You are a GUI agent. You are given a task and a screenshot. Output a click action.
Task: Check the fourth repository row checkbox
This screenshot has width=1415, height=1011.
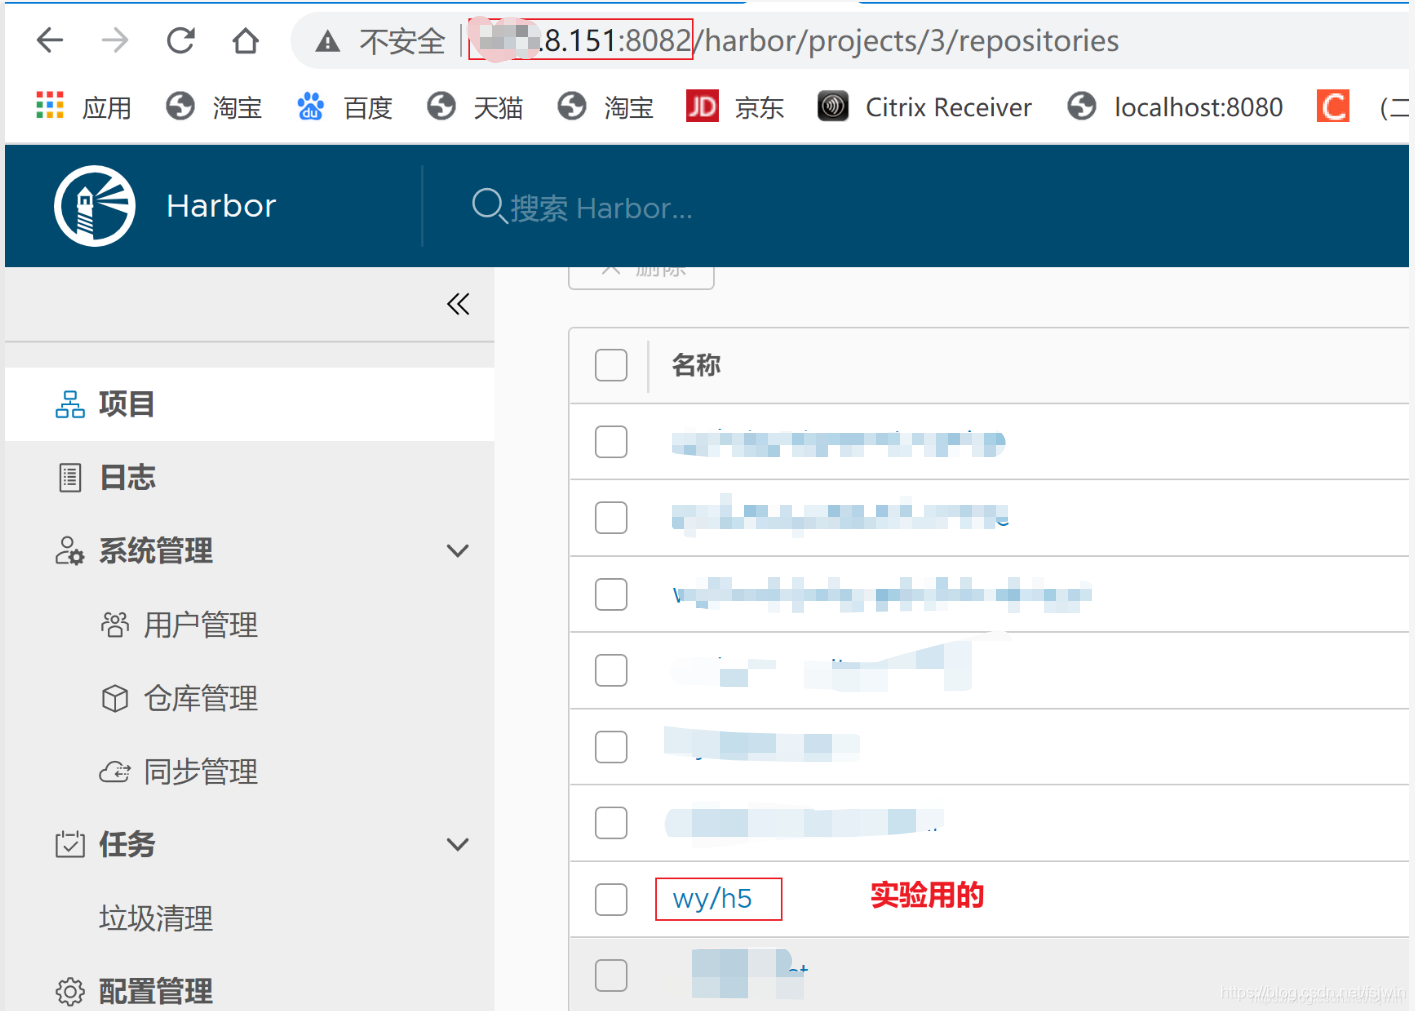click(x=611, y=670)
